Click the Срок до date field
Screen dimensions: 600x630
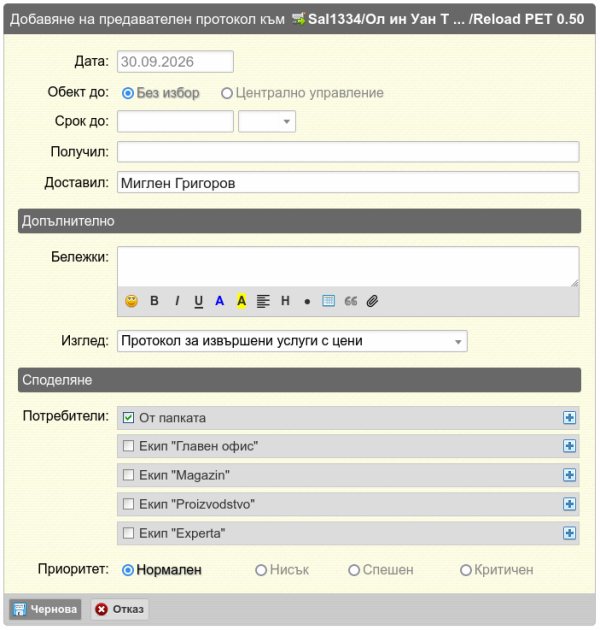click(x=175, y=121)
